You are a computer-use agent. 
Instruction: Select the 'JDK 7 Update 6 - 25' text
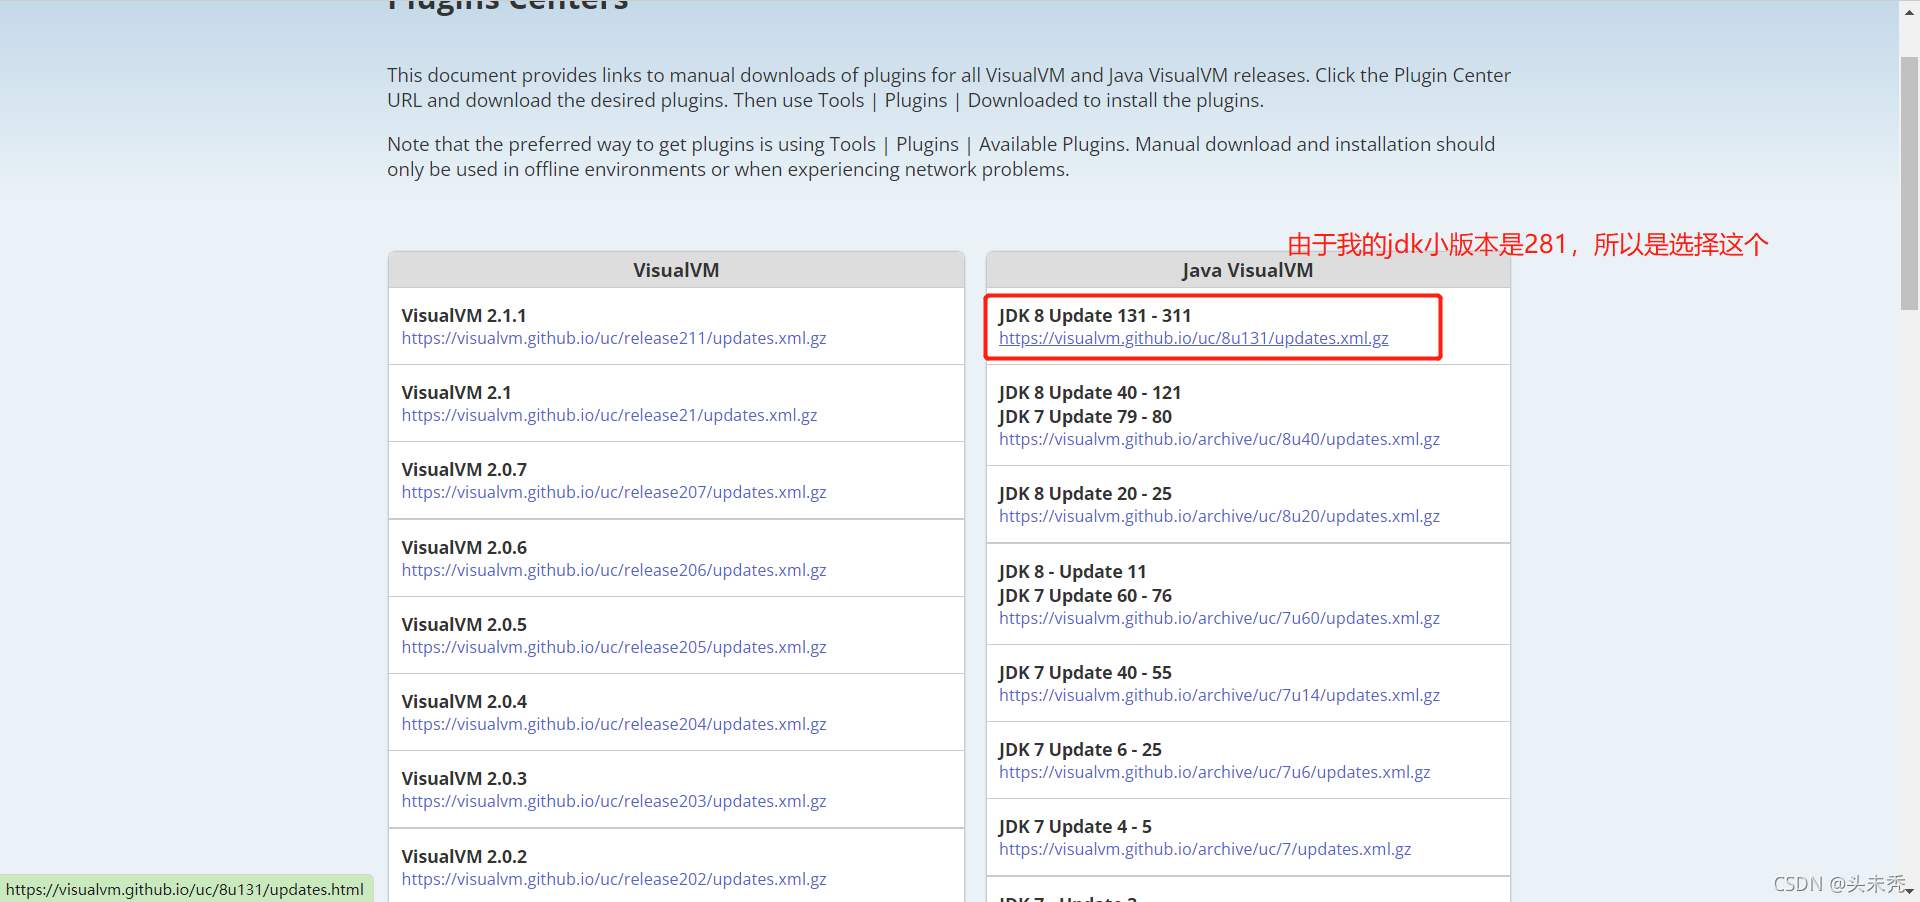coord(1080,749)
